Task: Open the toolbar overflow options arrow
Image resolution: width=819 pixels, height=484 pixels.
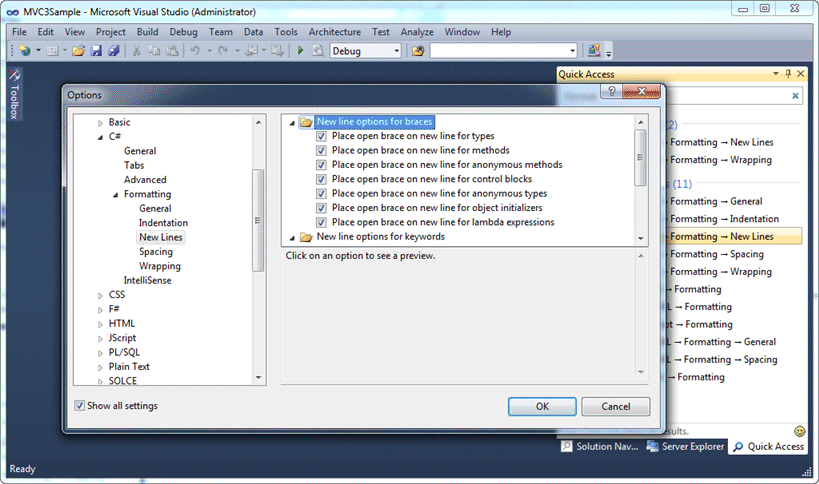Action: pyautogui.click(x=609, y=53)
